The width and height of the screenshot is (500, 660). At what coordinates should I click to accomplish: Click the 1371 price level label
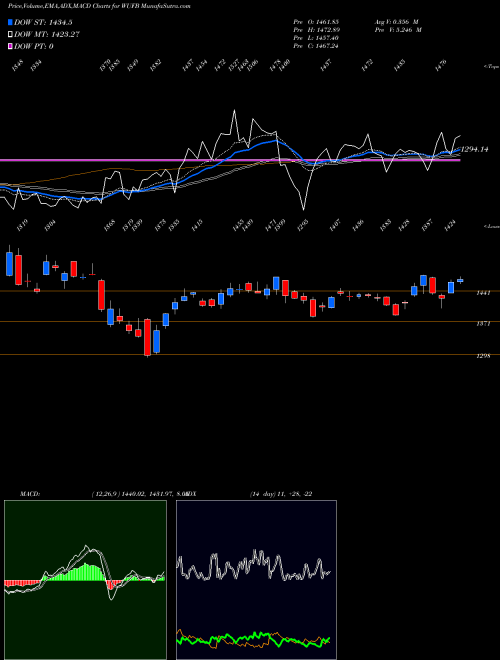coord(483,324)
